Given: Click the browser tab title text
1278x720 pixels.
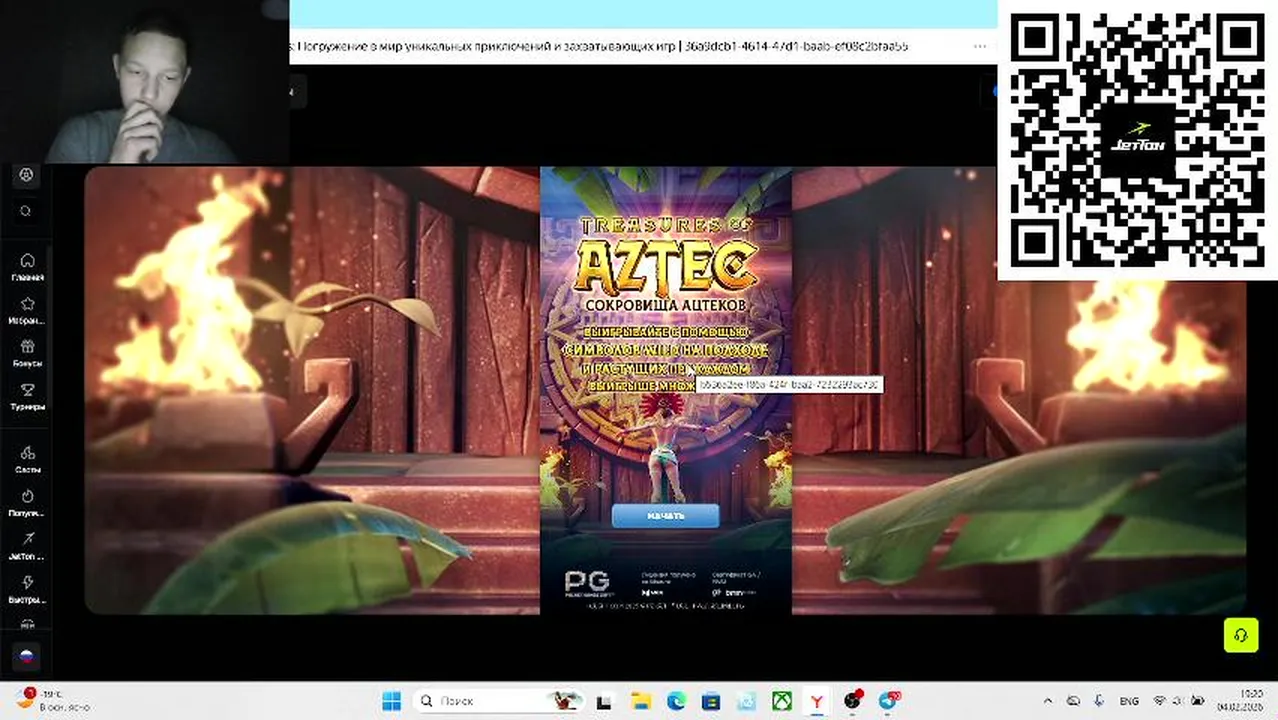Looking at the screenshot, I should 599,46.
